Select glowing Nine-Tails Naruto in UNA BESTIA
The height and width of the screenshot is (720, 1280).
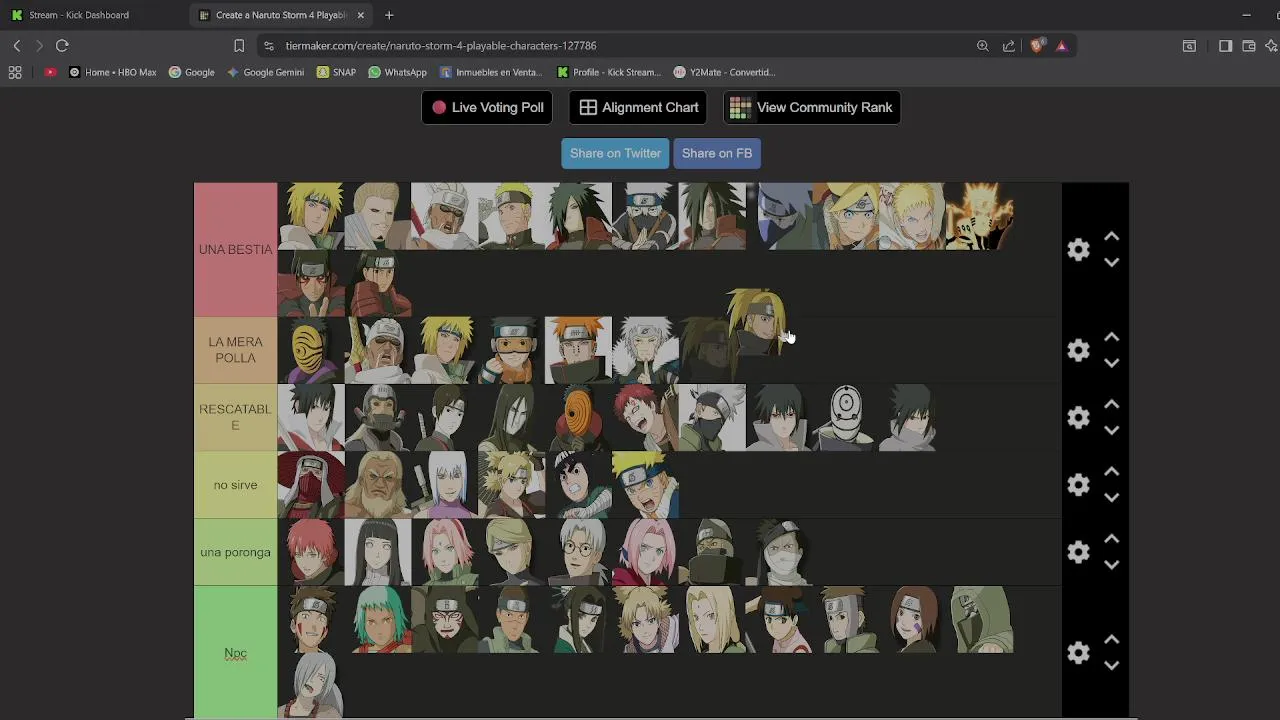tap(980, 216)
